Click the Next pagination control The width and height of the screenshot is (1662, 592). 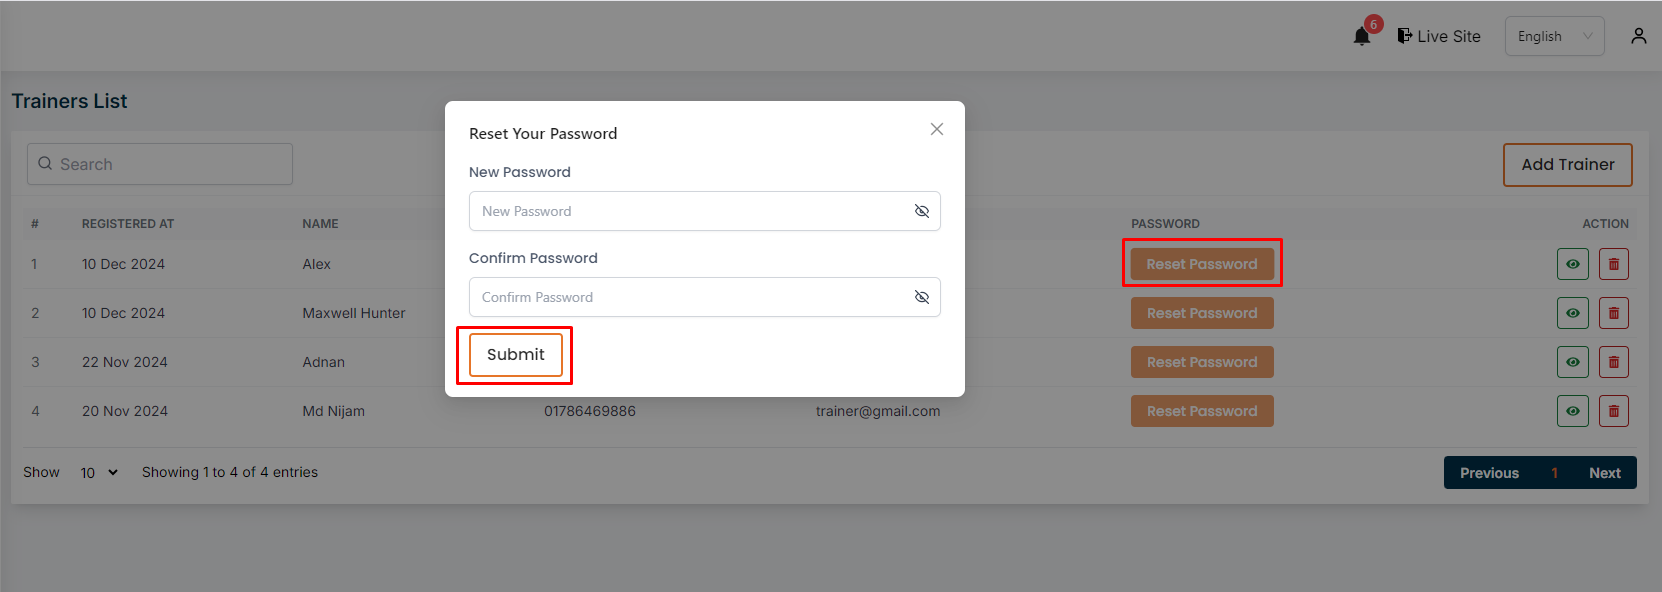[x=1604, y=471]
